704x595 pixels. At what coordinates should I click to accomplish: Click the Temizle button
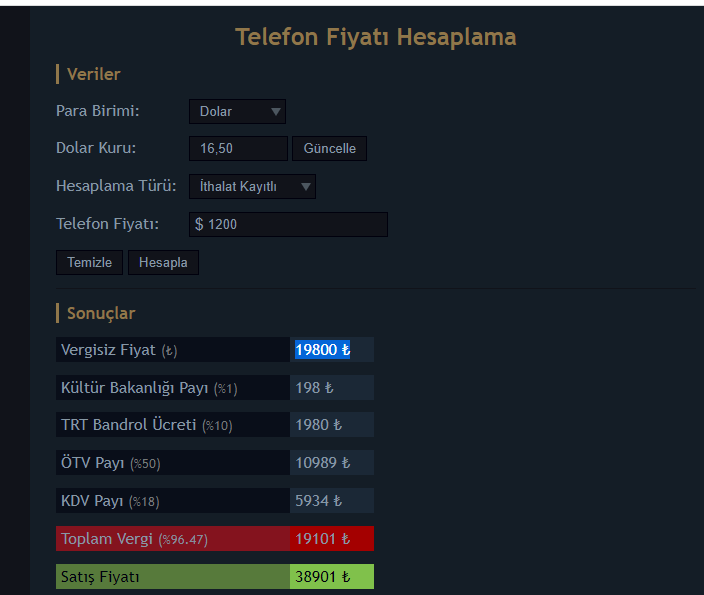[89, 262]
